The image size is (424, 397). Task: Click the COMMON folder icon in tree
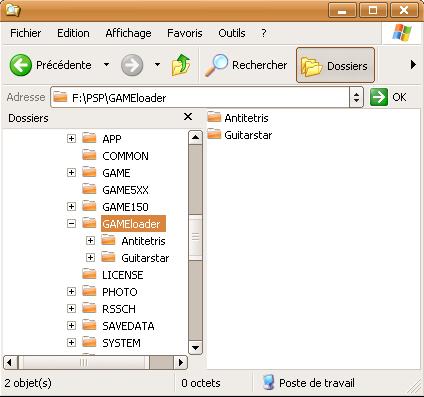[89, 155]
